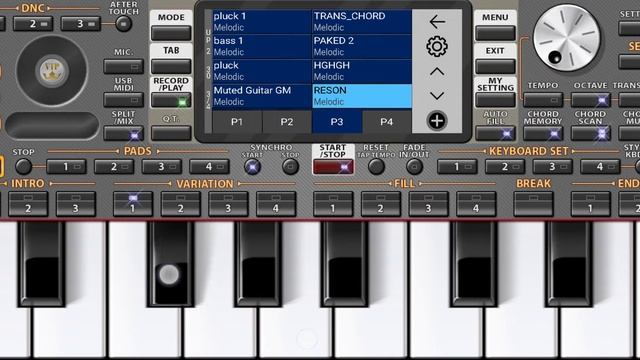The height and width of the screenshot is (360, 640).
Task: Trigger PADS button 1
Action: pos(66,167)
